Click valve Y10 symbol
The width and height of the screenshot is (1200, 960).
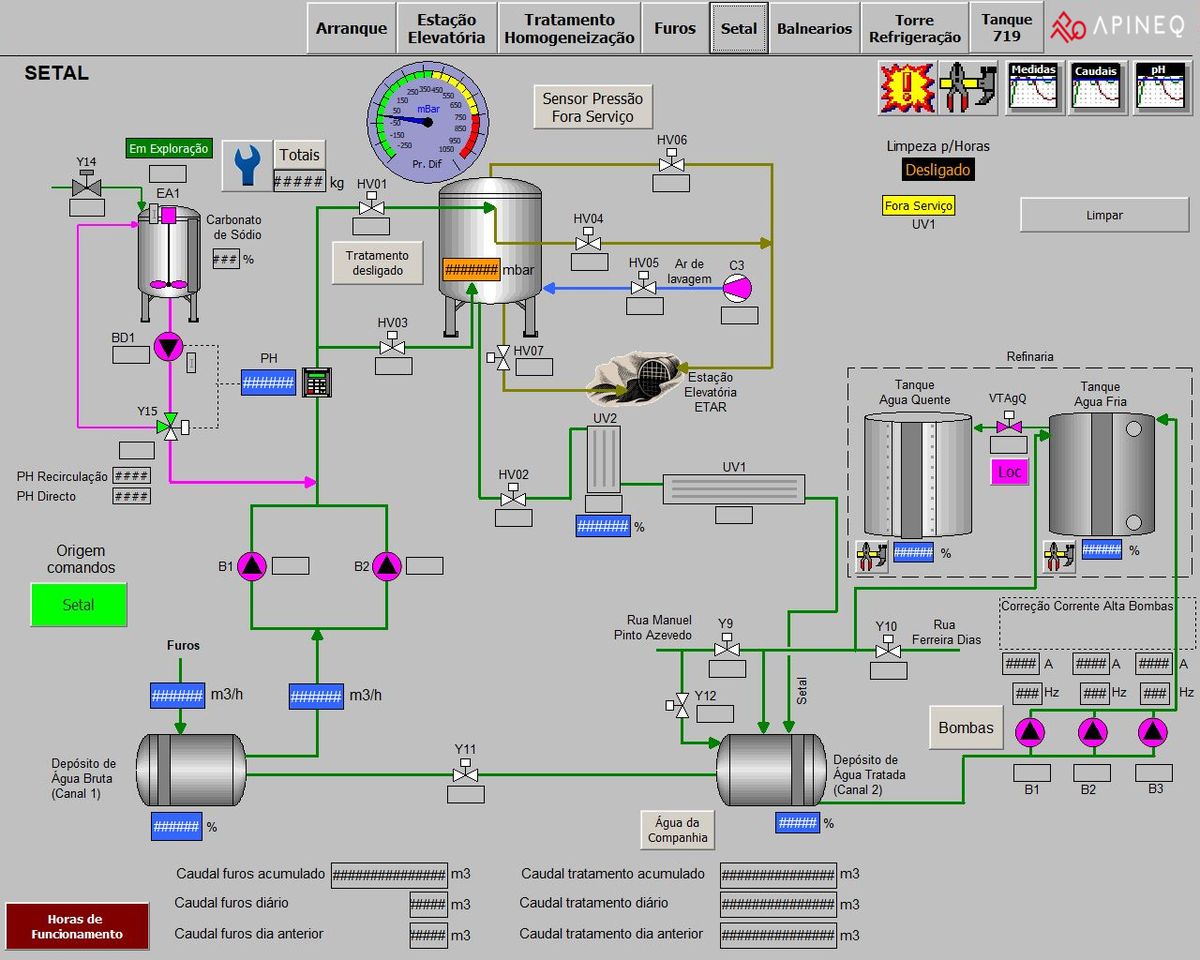tap(887, 649)
